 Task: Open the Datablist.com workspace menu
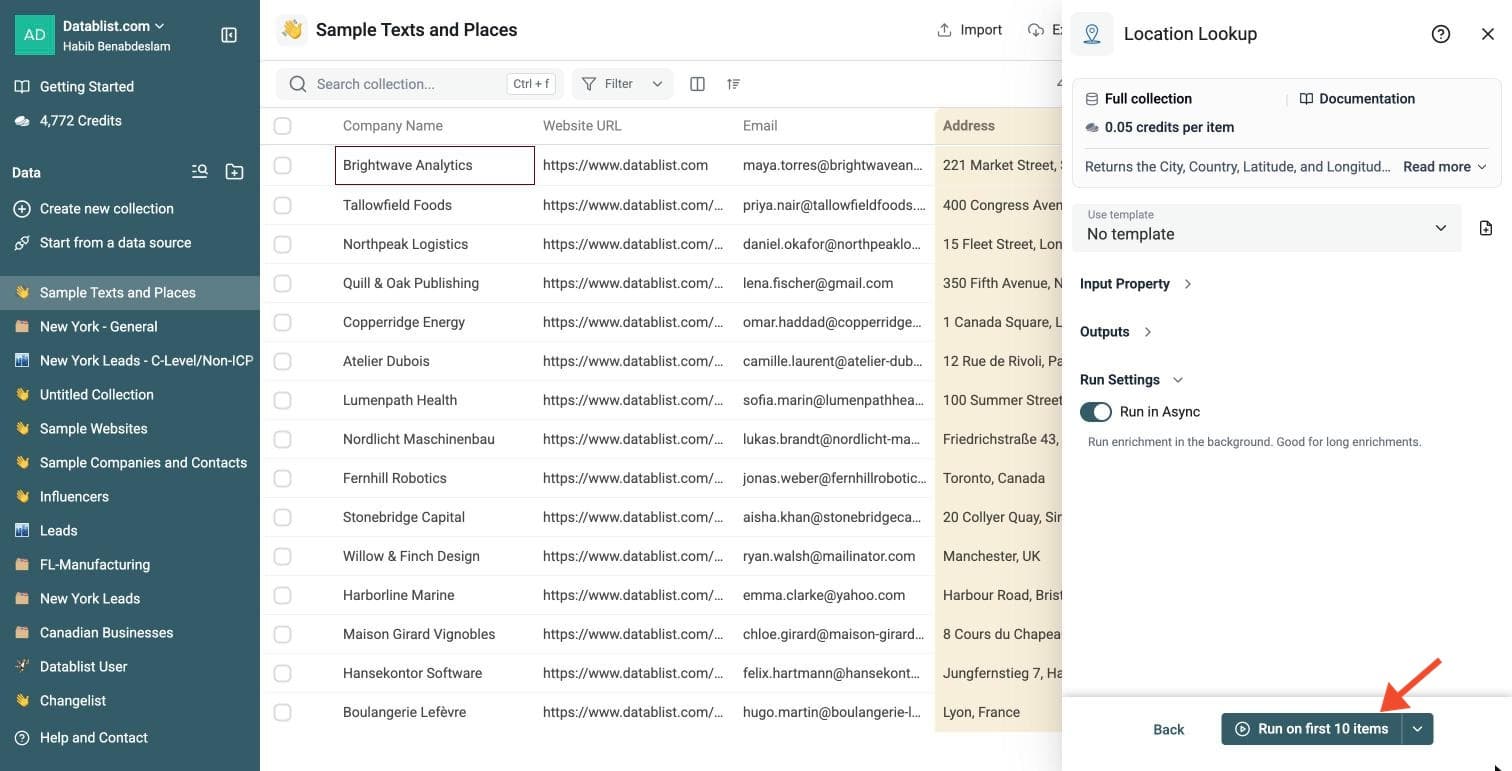114,26
